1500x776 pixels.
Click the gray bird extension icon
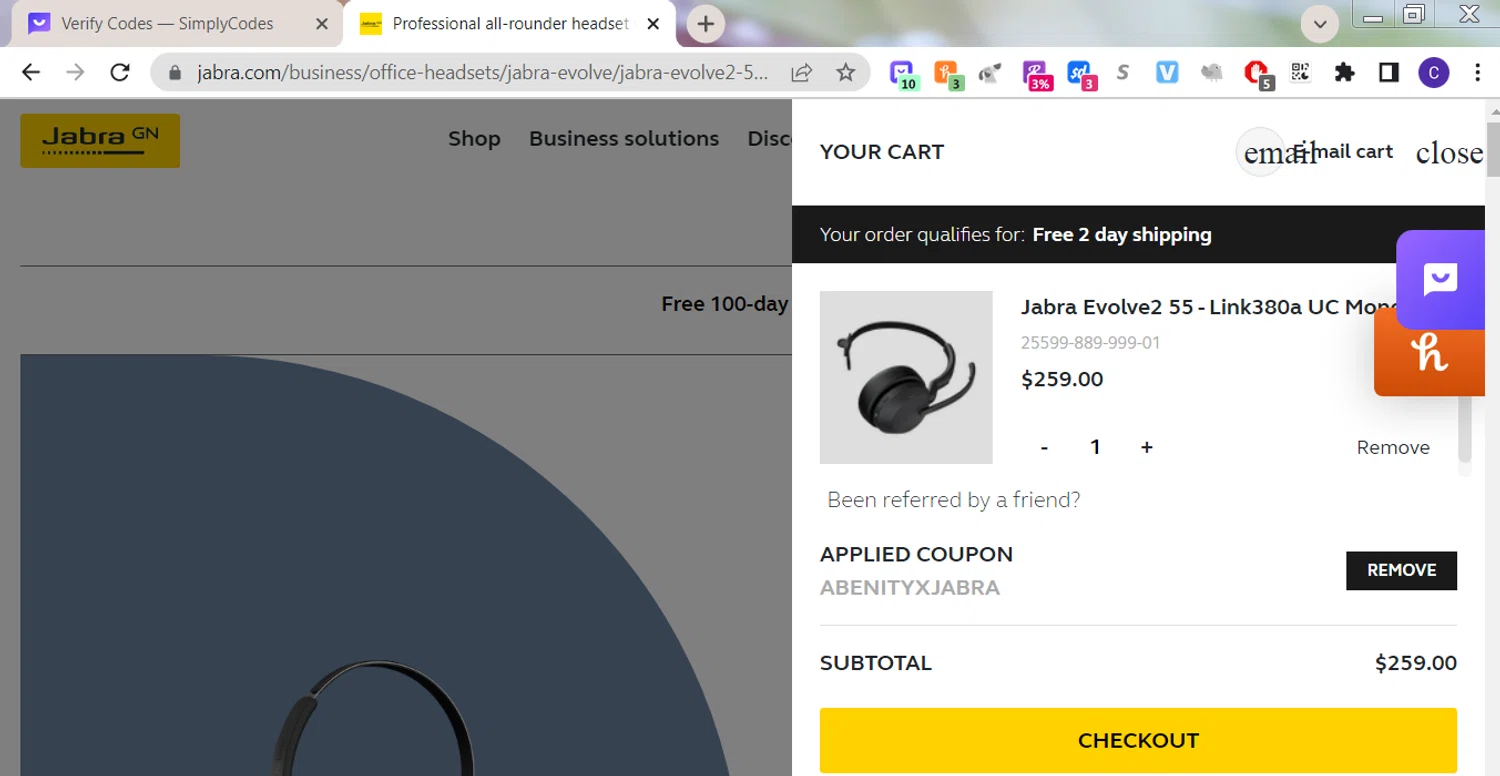1211,72
